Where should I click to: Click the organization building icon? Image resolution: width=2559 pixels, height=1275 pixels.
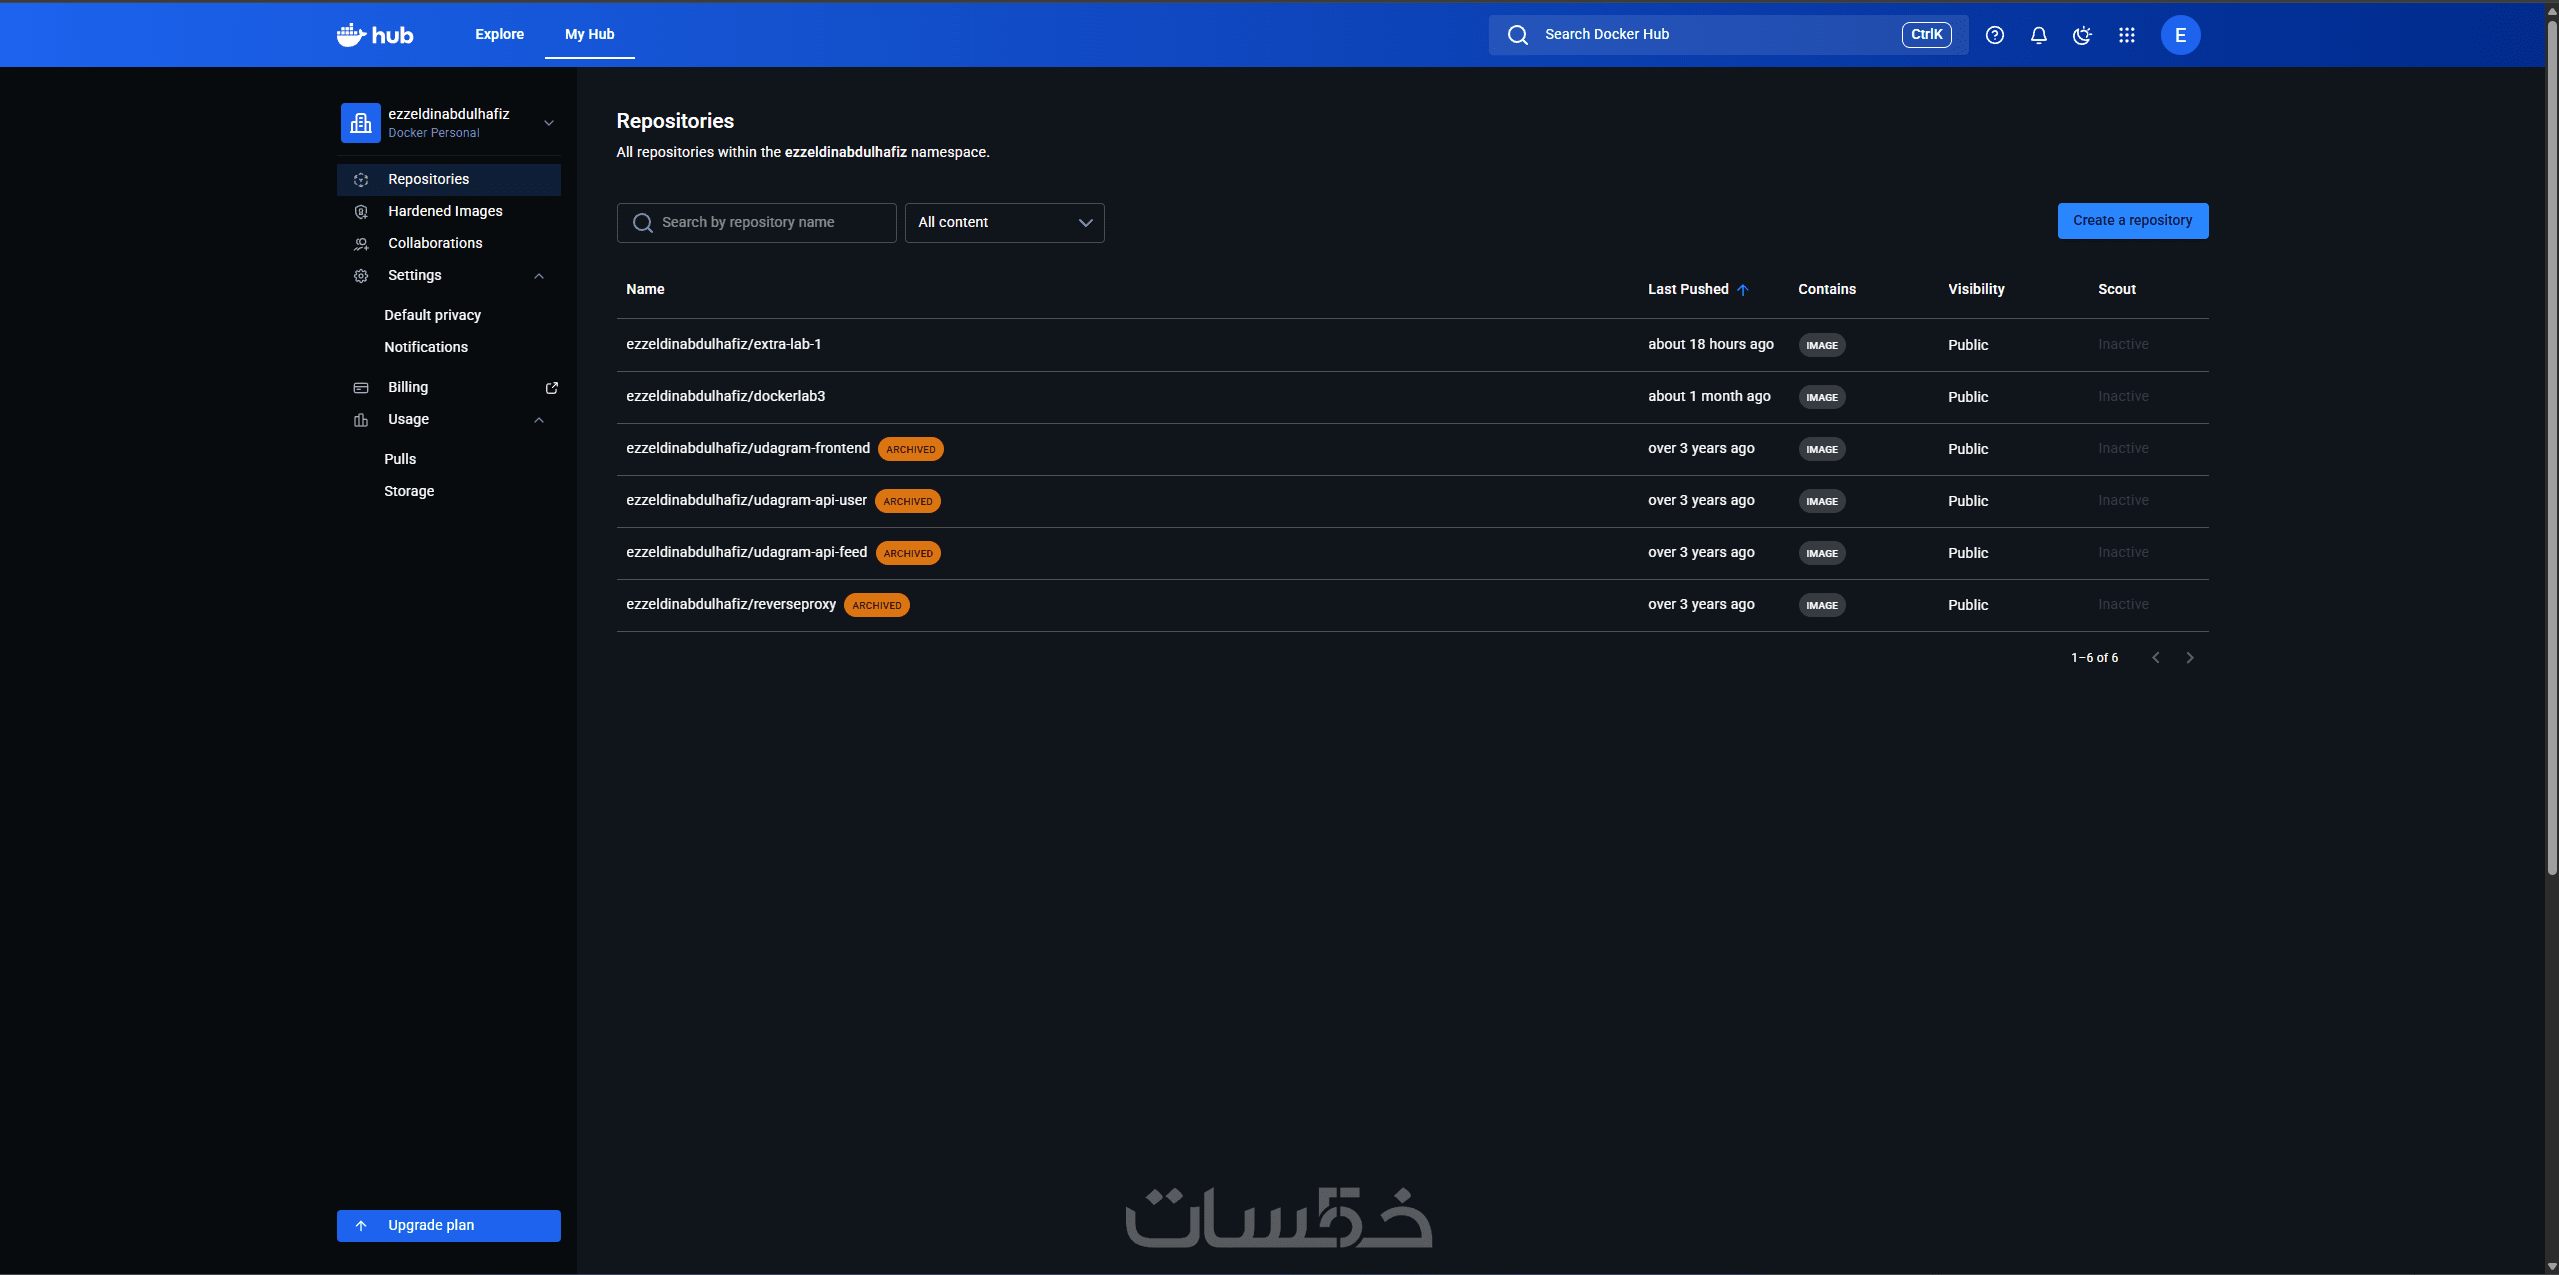pyautogui.click(x=360, y=123)
